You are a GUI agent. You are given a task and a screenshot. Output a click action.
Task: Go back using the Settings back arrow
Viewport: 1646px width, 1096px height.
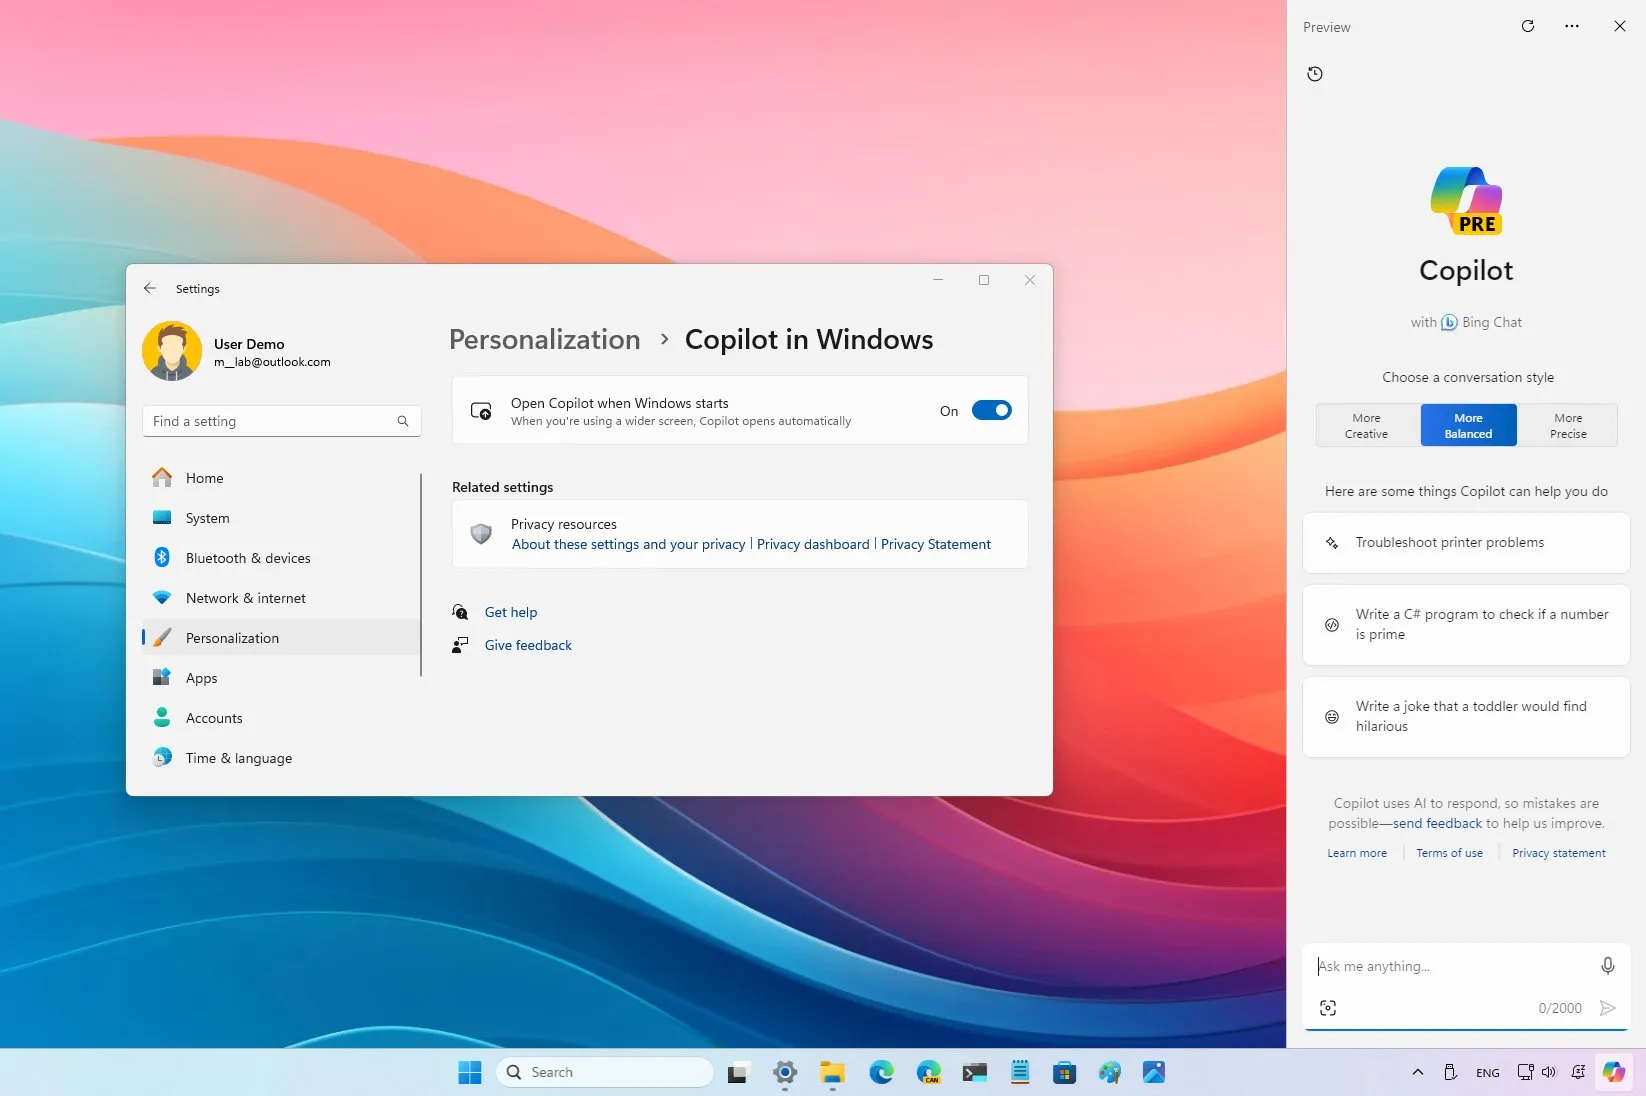click(150, 288)
